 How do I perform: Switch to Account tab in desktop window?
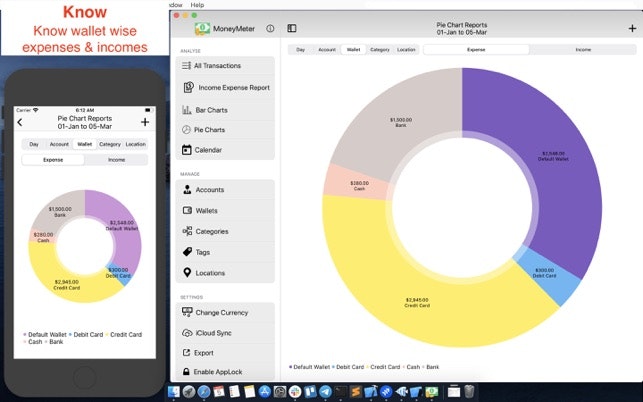tap(327, 50)
